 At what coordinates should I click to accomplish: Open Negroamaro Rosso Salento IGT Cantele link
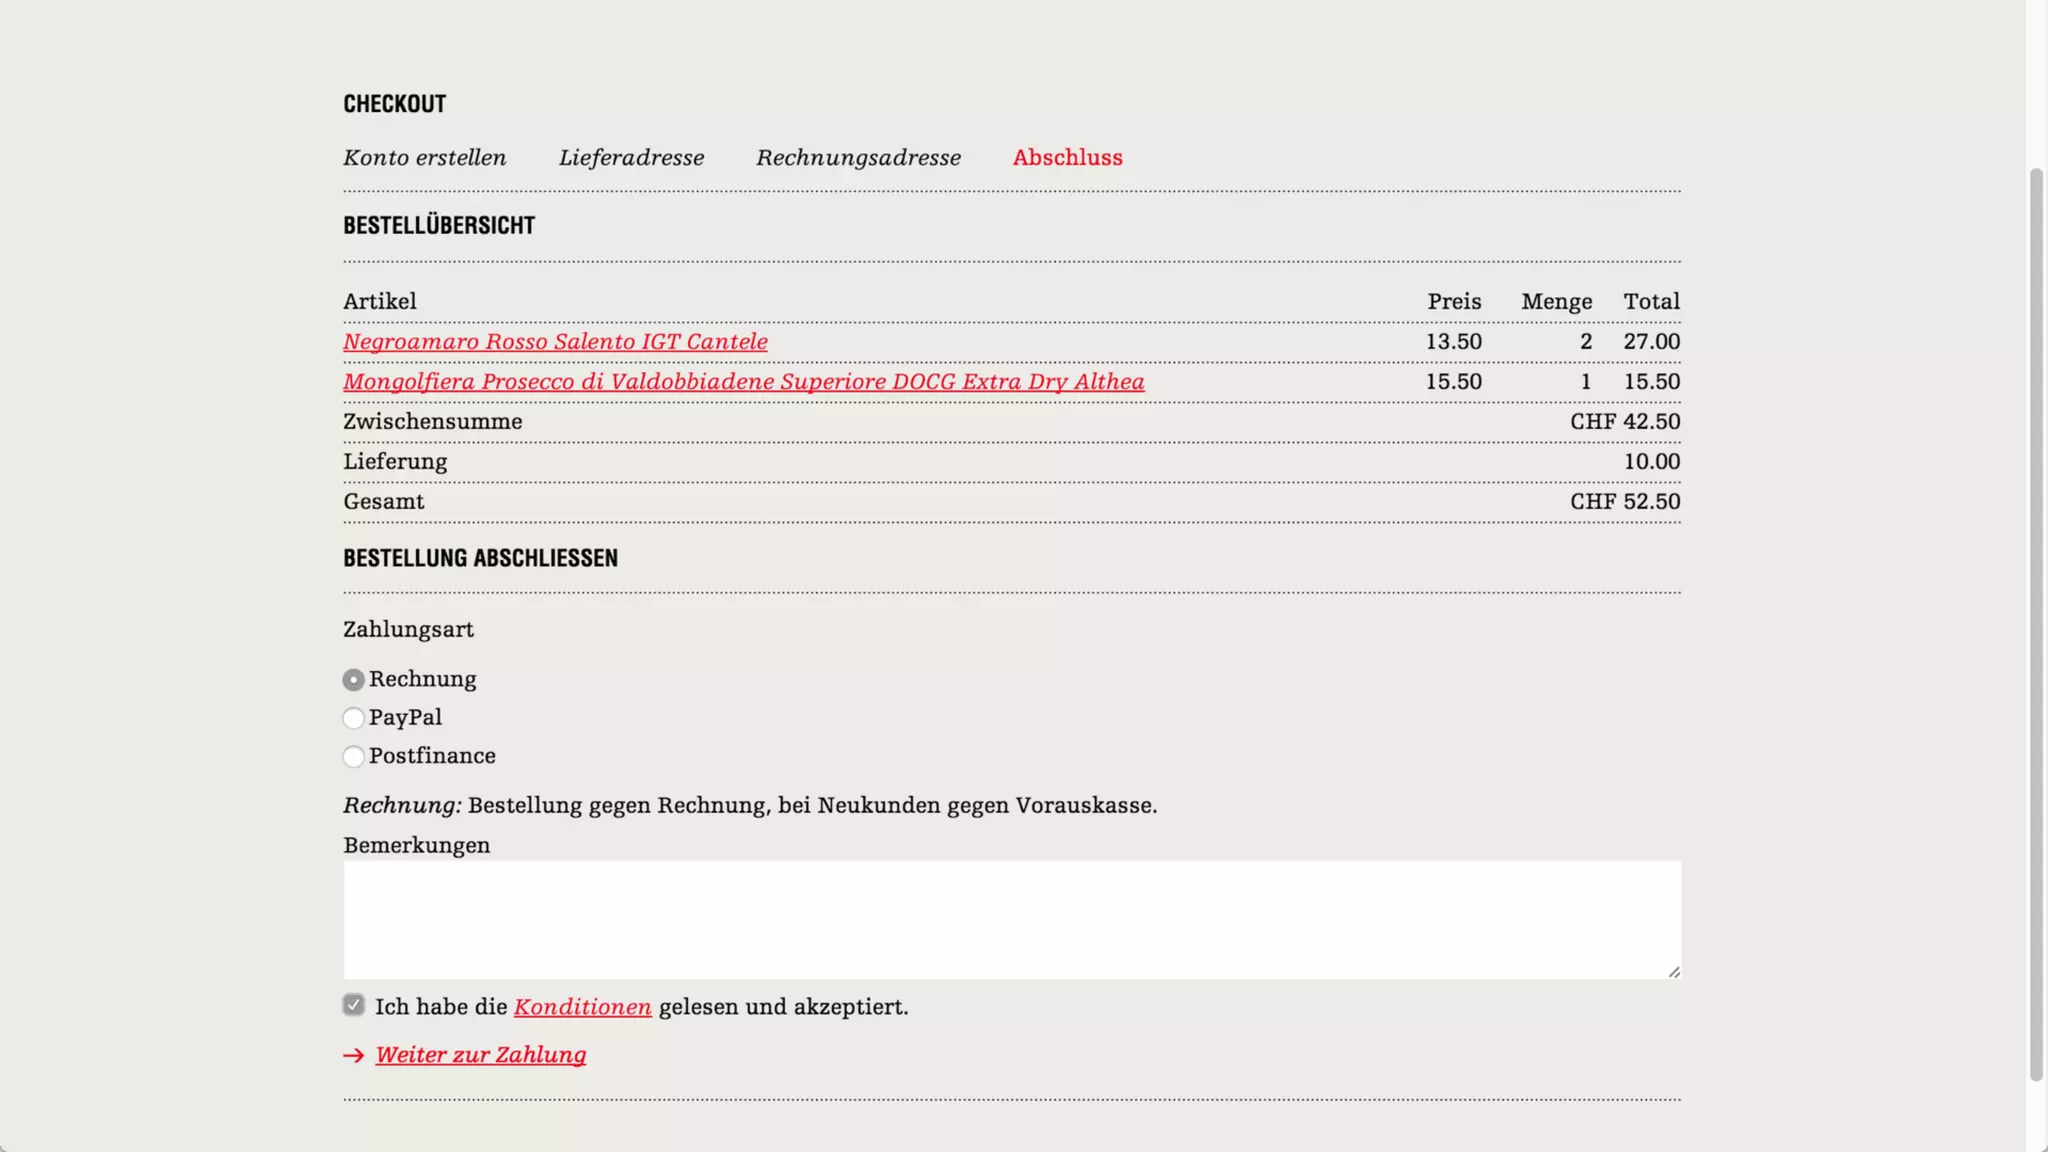(555, 342)
